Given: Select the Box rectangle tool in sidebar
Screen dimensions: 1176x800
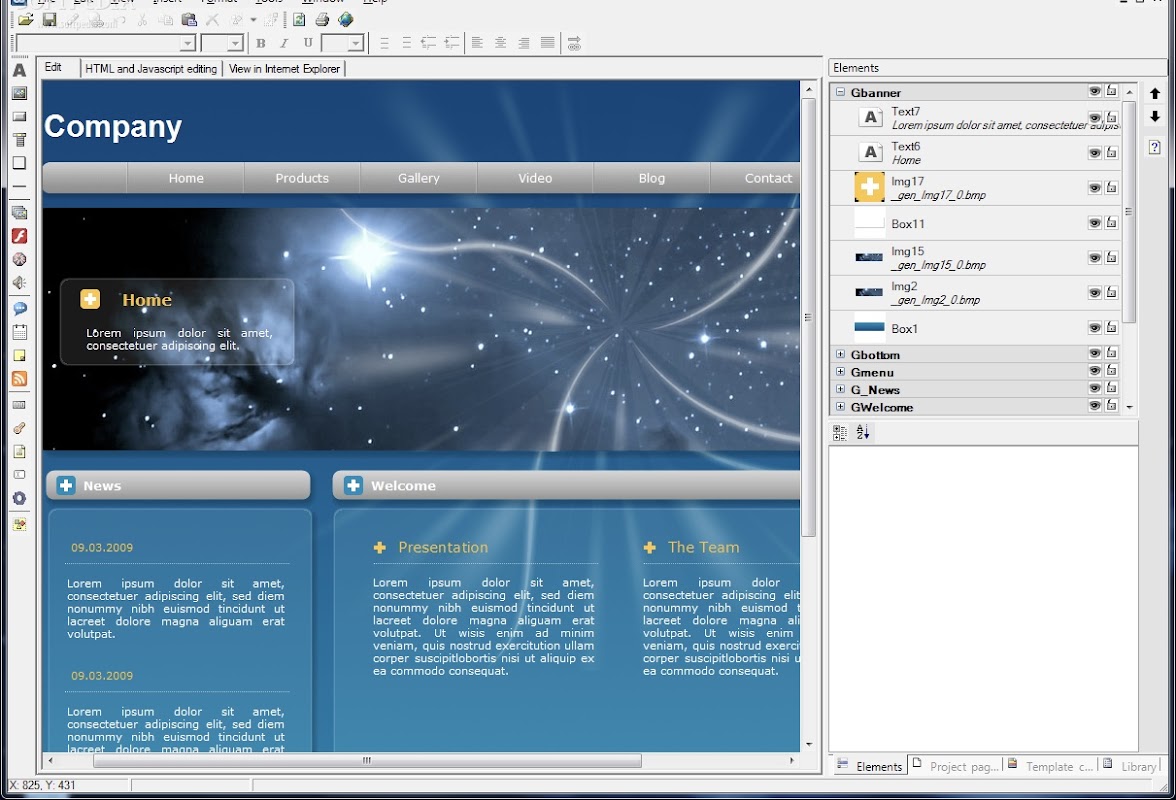Looking at the screenshot, I should [x=20, y=163].
